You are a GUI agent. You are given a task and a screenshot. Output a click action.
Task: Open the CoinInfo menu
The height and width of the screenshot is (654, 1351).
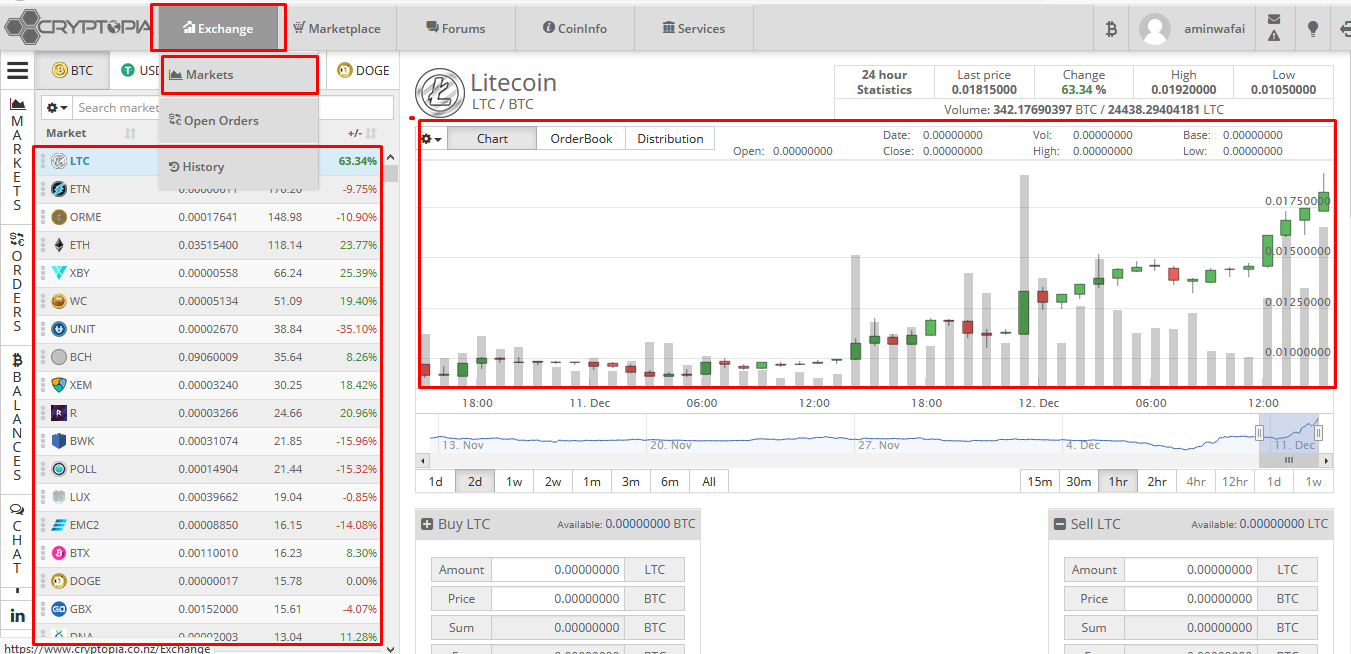[x=575, y=28]
